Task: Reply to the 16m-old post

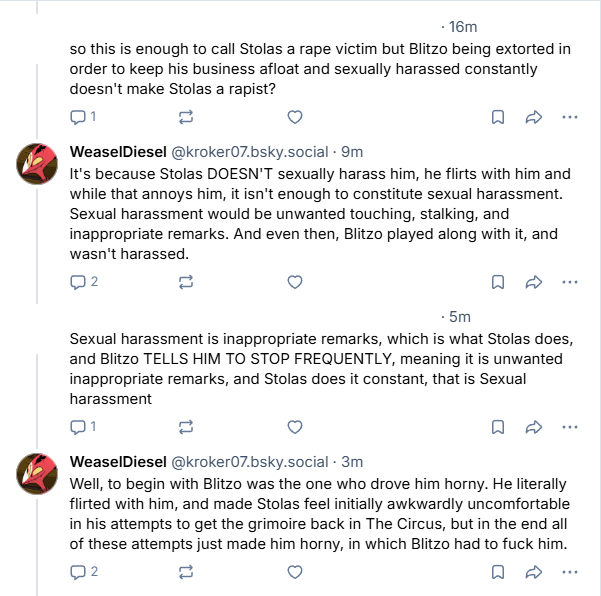Action: tap(79, 117)
